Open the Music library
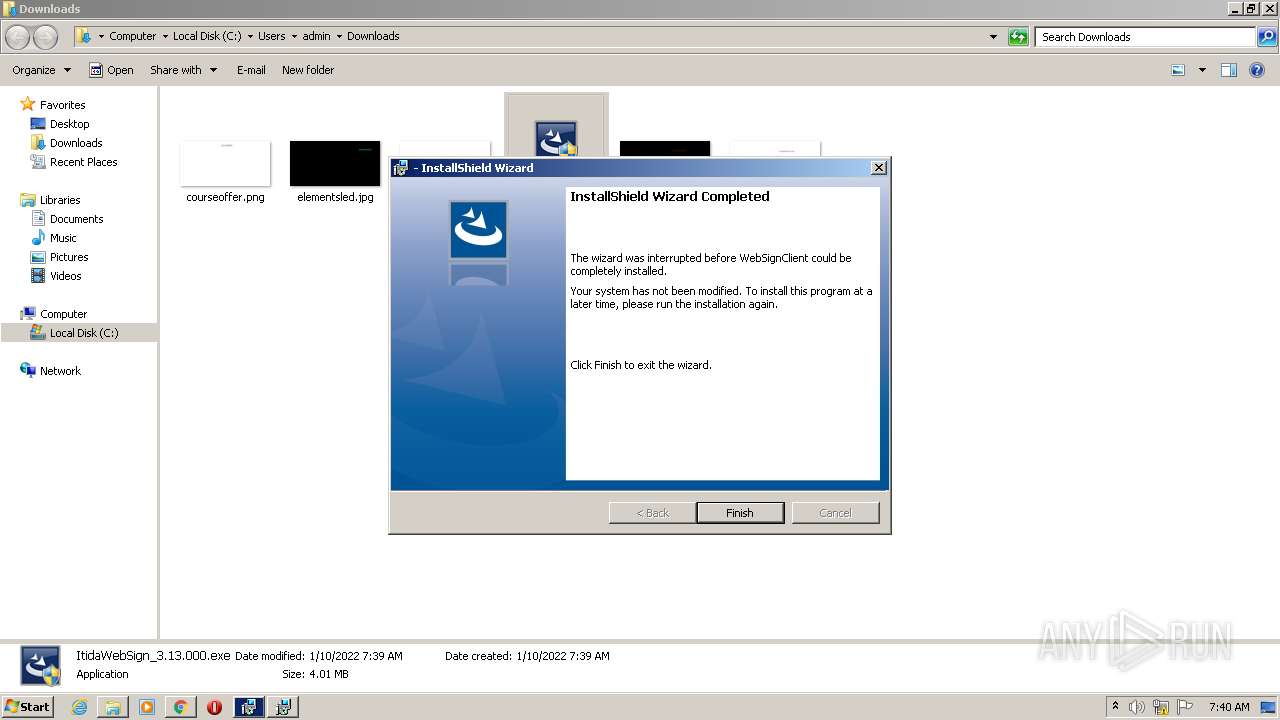The image size is (1280, 720). coord(63,238)
